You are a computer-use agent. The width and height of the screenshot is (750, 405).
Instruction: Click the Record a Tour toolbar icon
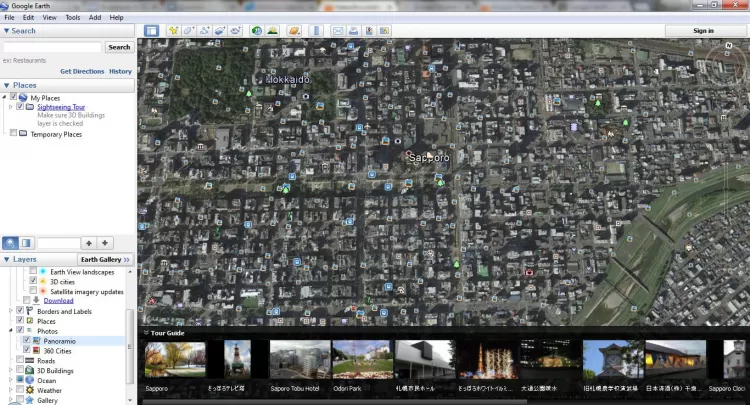point(235,31)
